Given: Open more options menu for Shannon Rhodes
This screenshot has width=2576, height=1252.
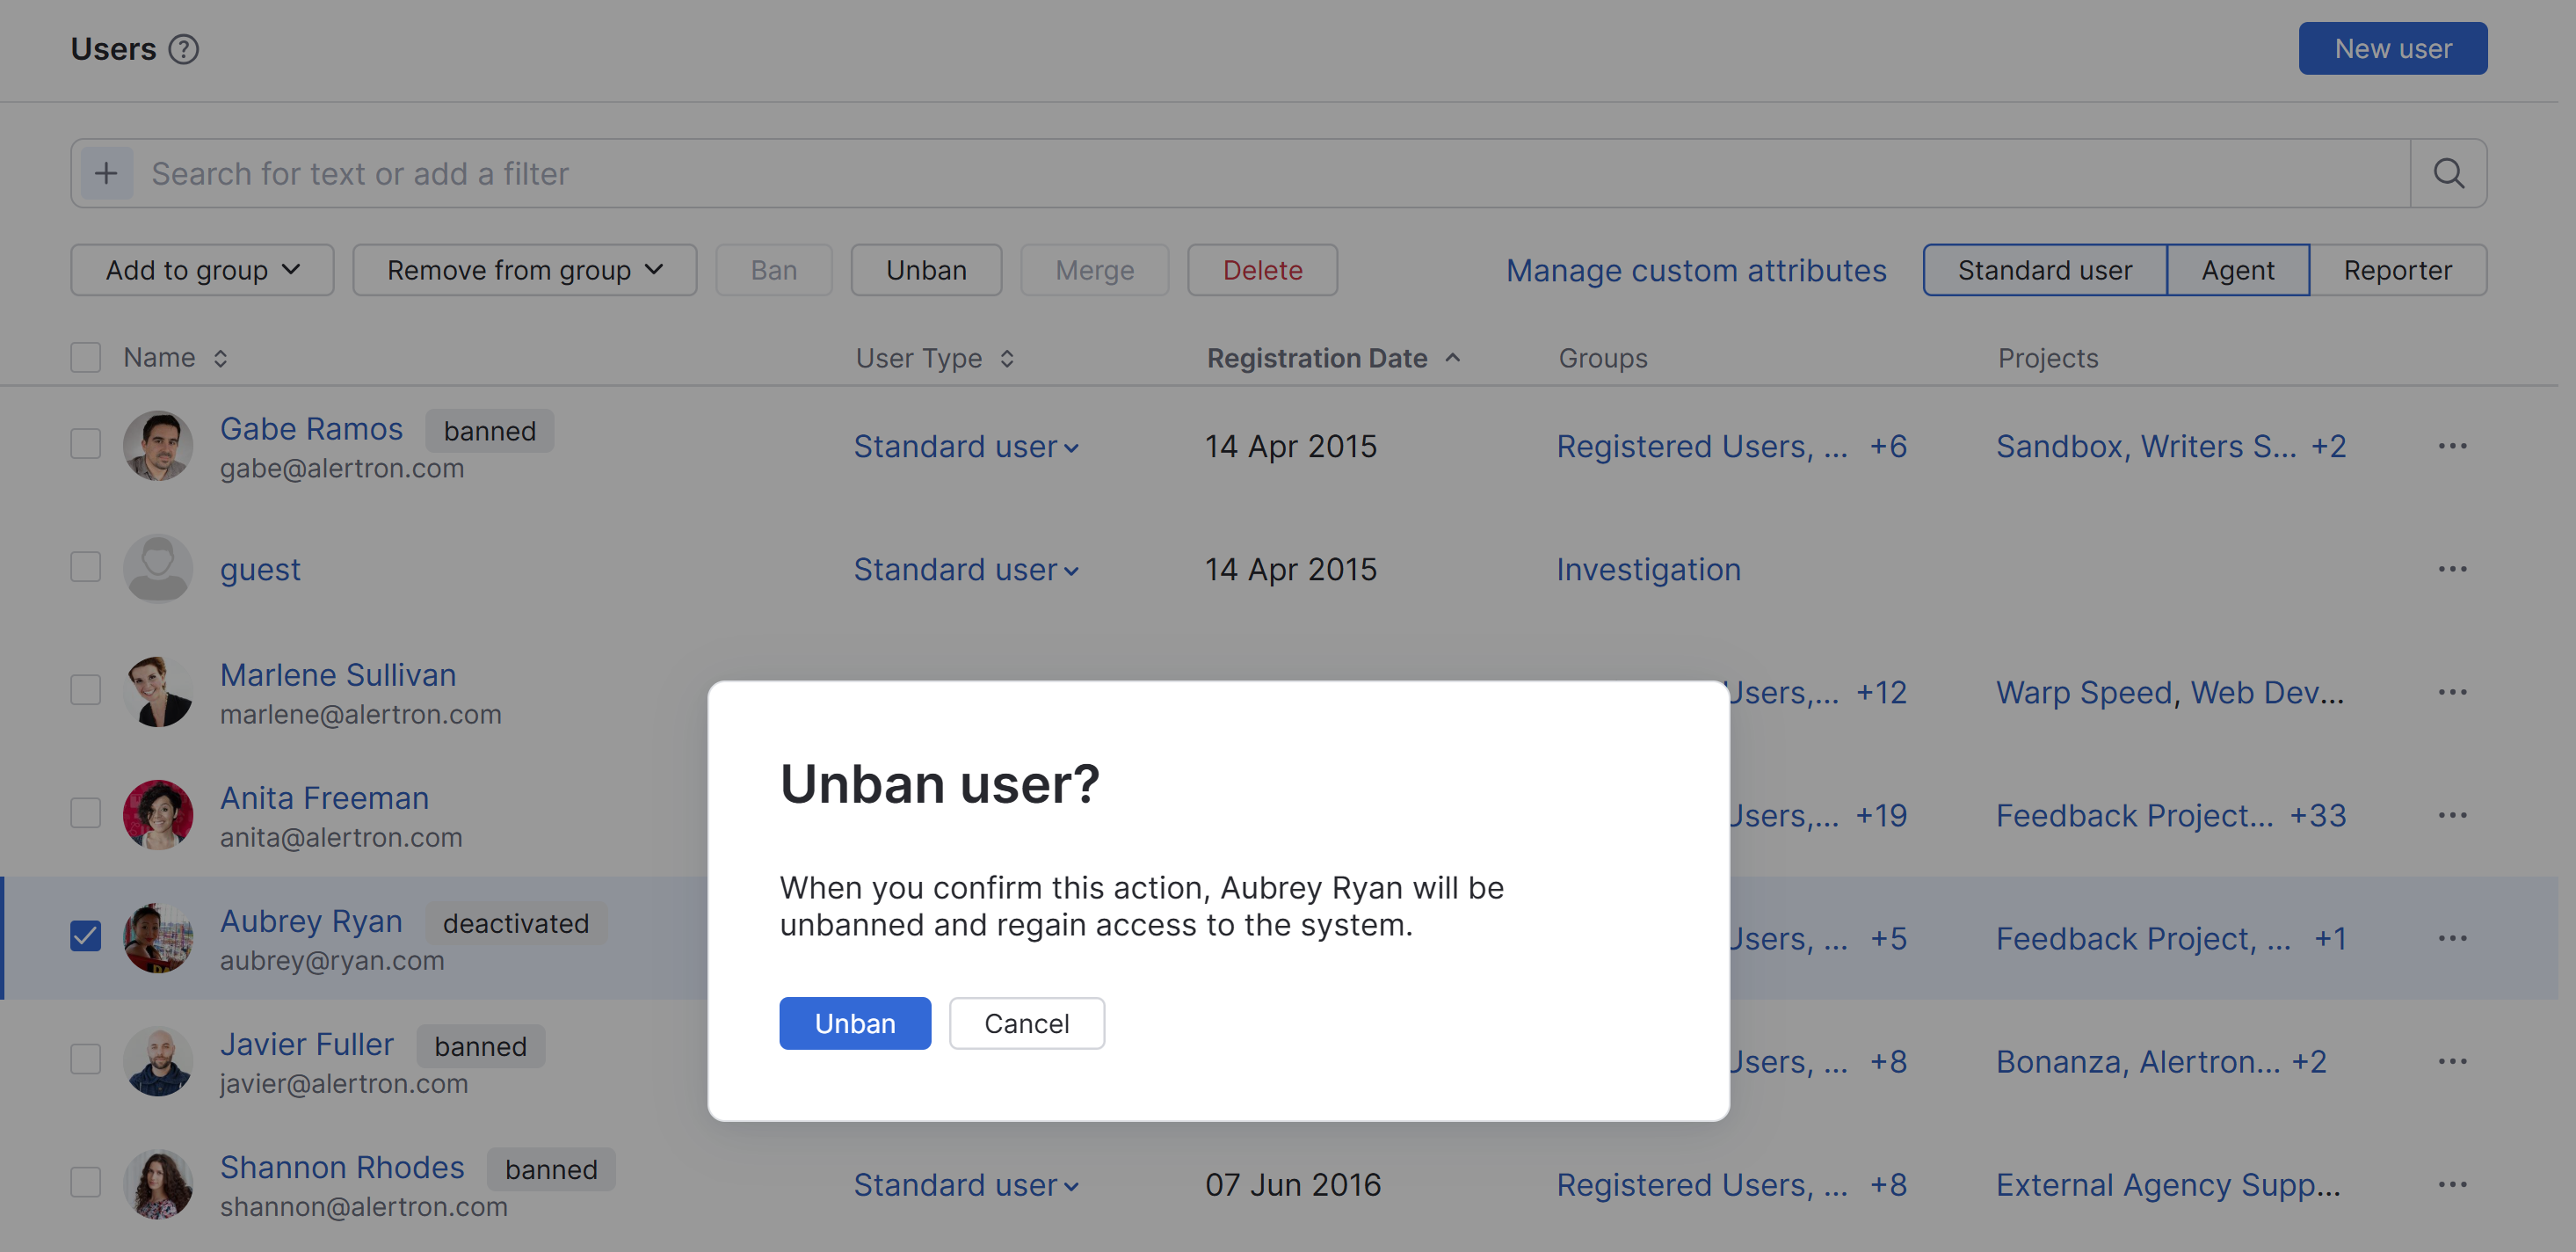Looking at the screenshot, I should [2452, 1185].
